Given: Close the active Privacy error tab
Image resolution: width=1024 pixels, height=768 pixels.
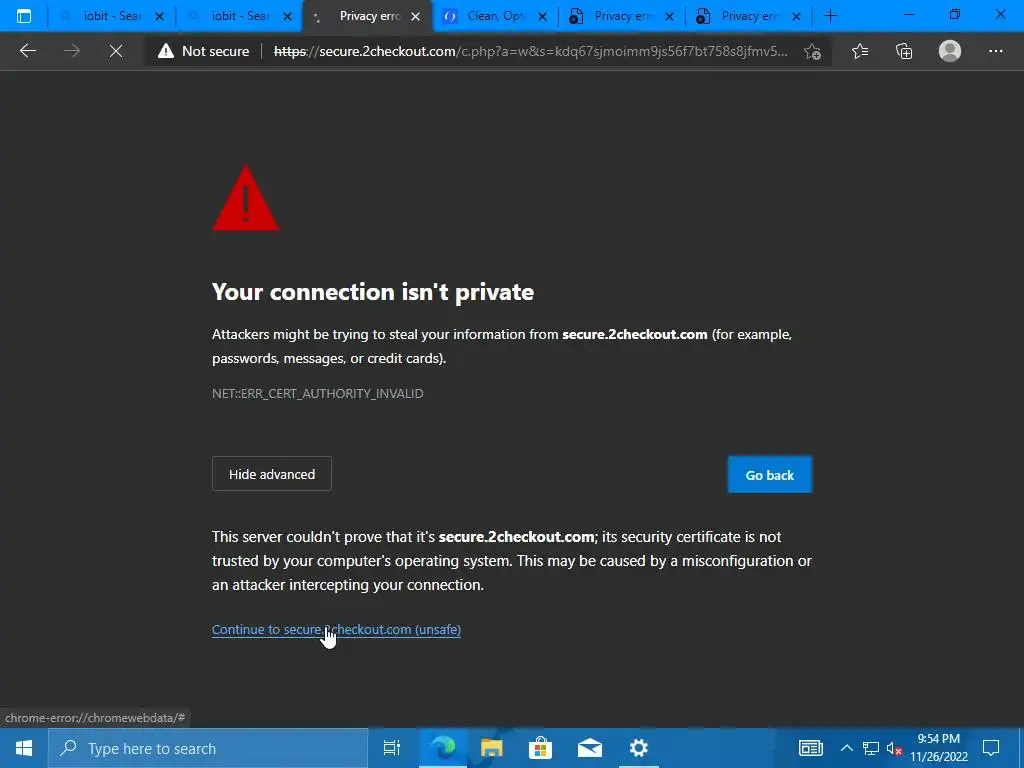Looking at the screenshot, I should click(x=415, y=17).
